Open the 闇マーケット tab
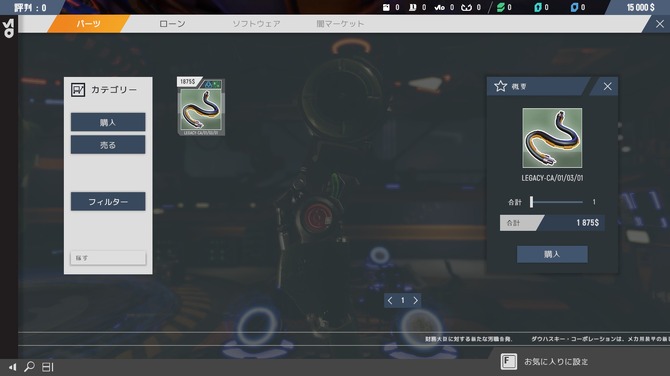This screenshot has width=670, height=376. pos(340,24)
